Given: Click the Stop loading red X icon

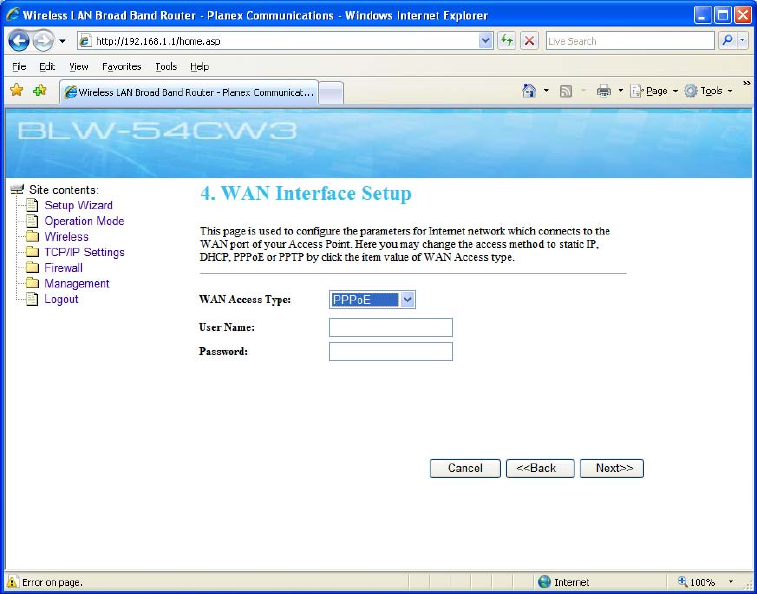Looking at the screenshot, I should pyautogui.click(x=530, y=41).
